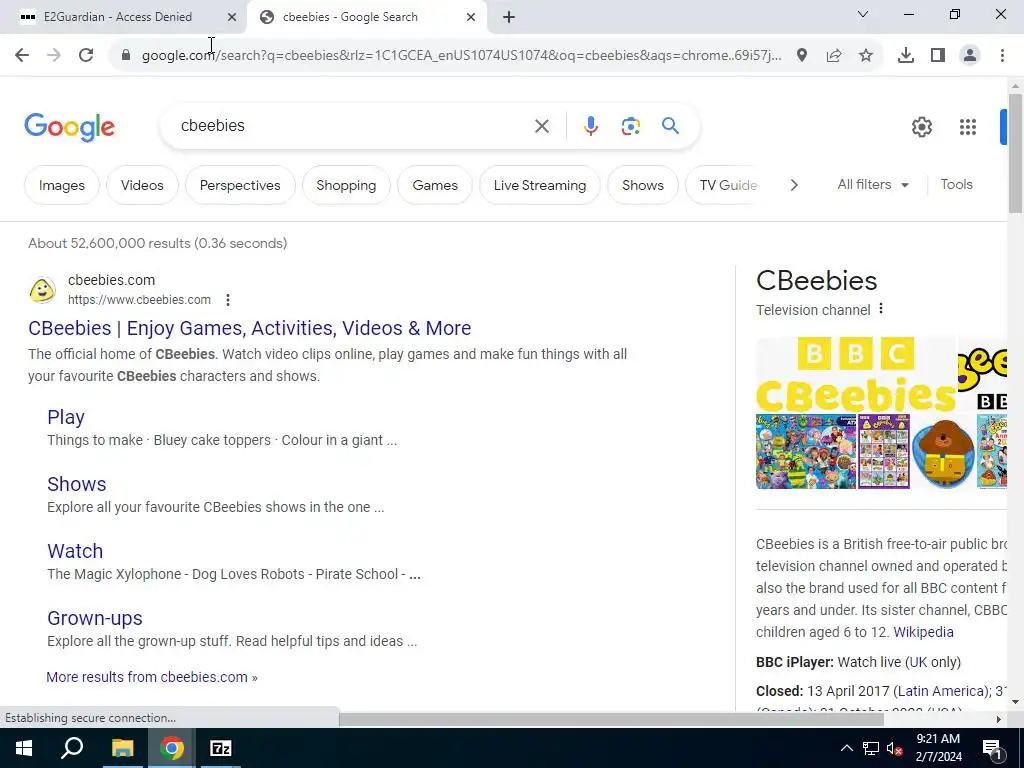The width and height of the screenshot is (1024, 768).
Task: Show more filter chips with right chevron
Action: tap(794, 185)
